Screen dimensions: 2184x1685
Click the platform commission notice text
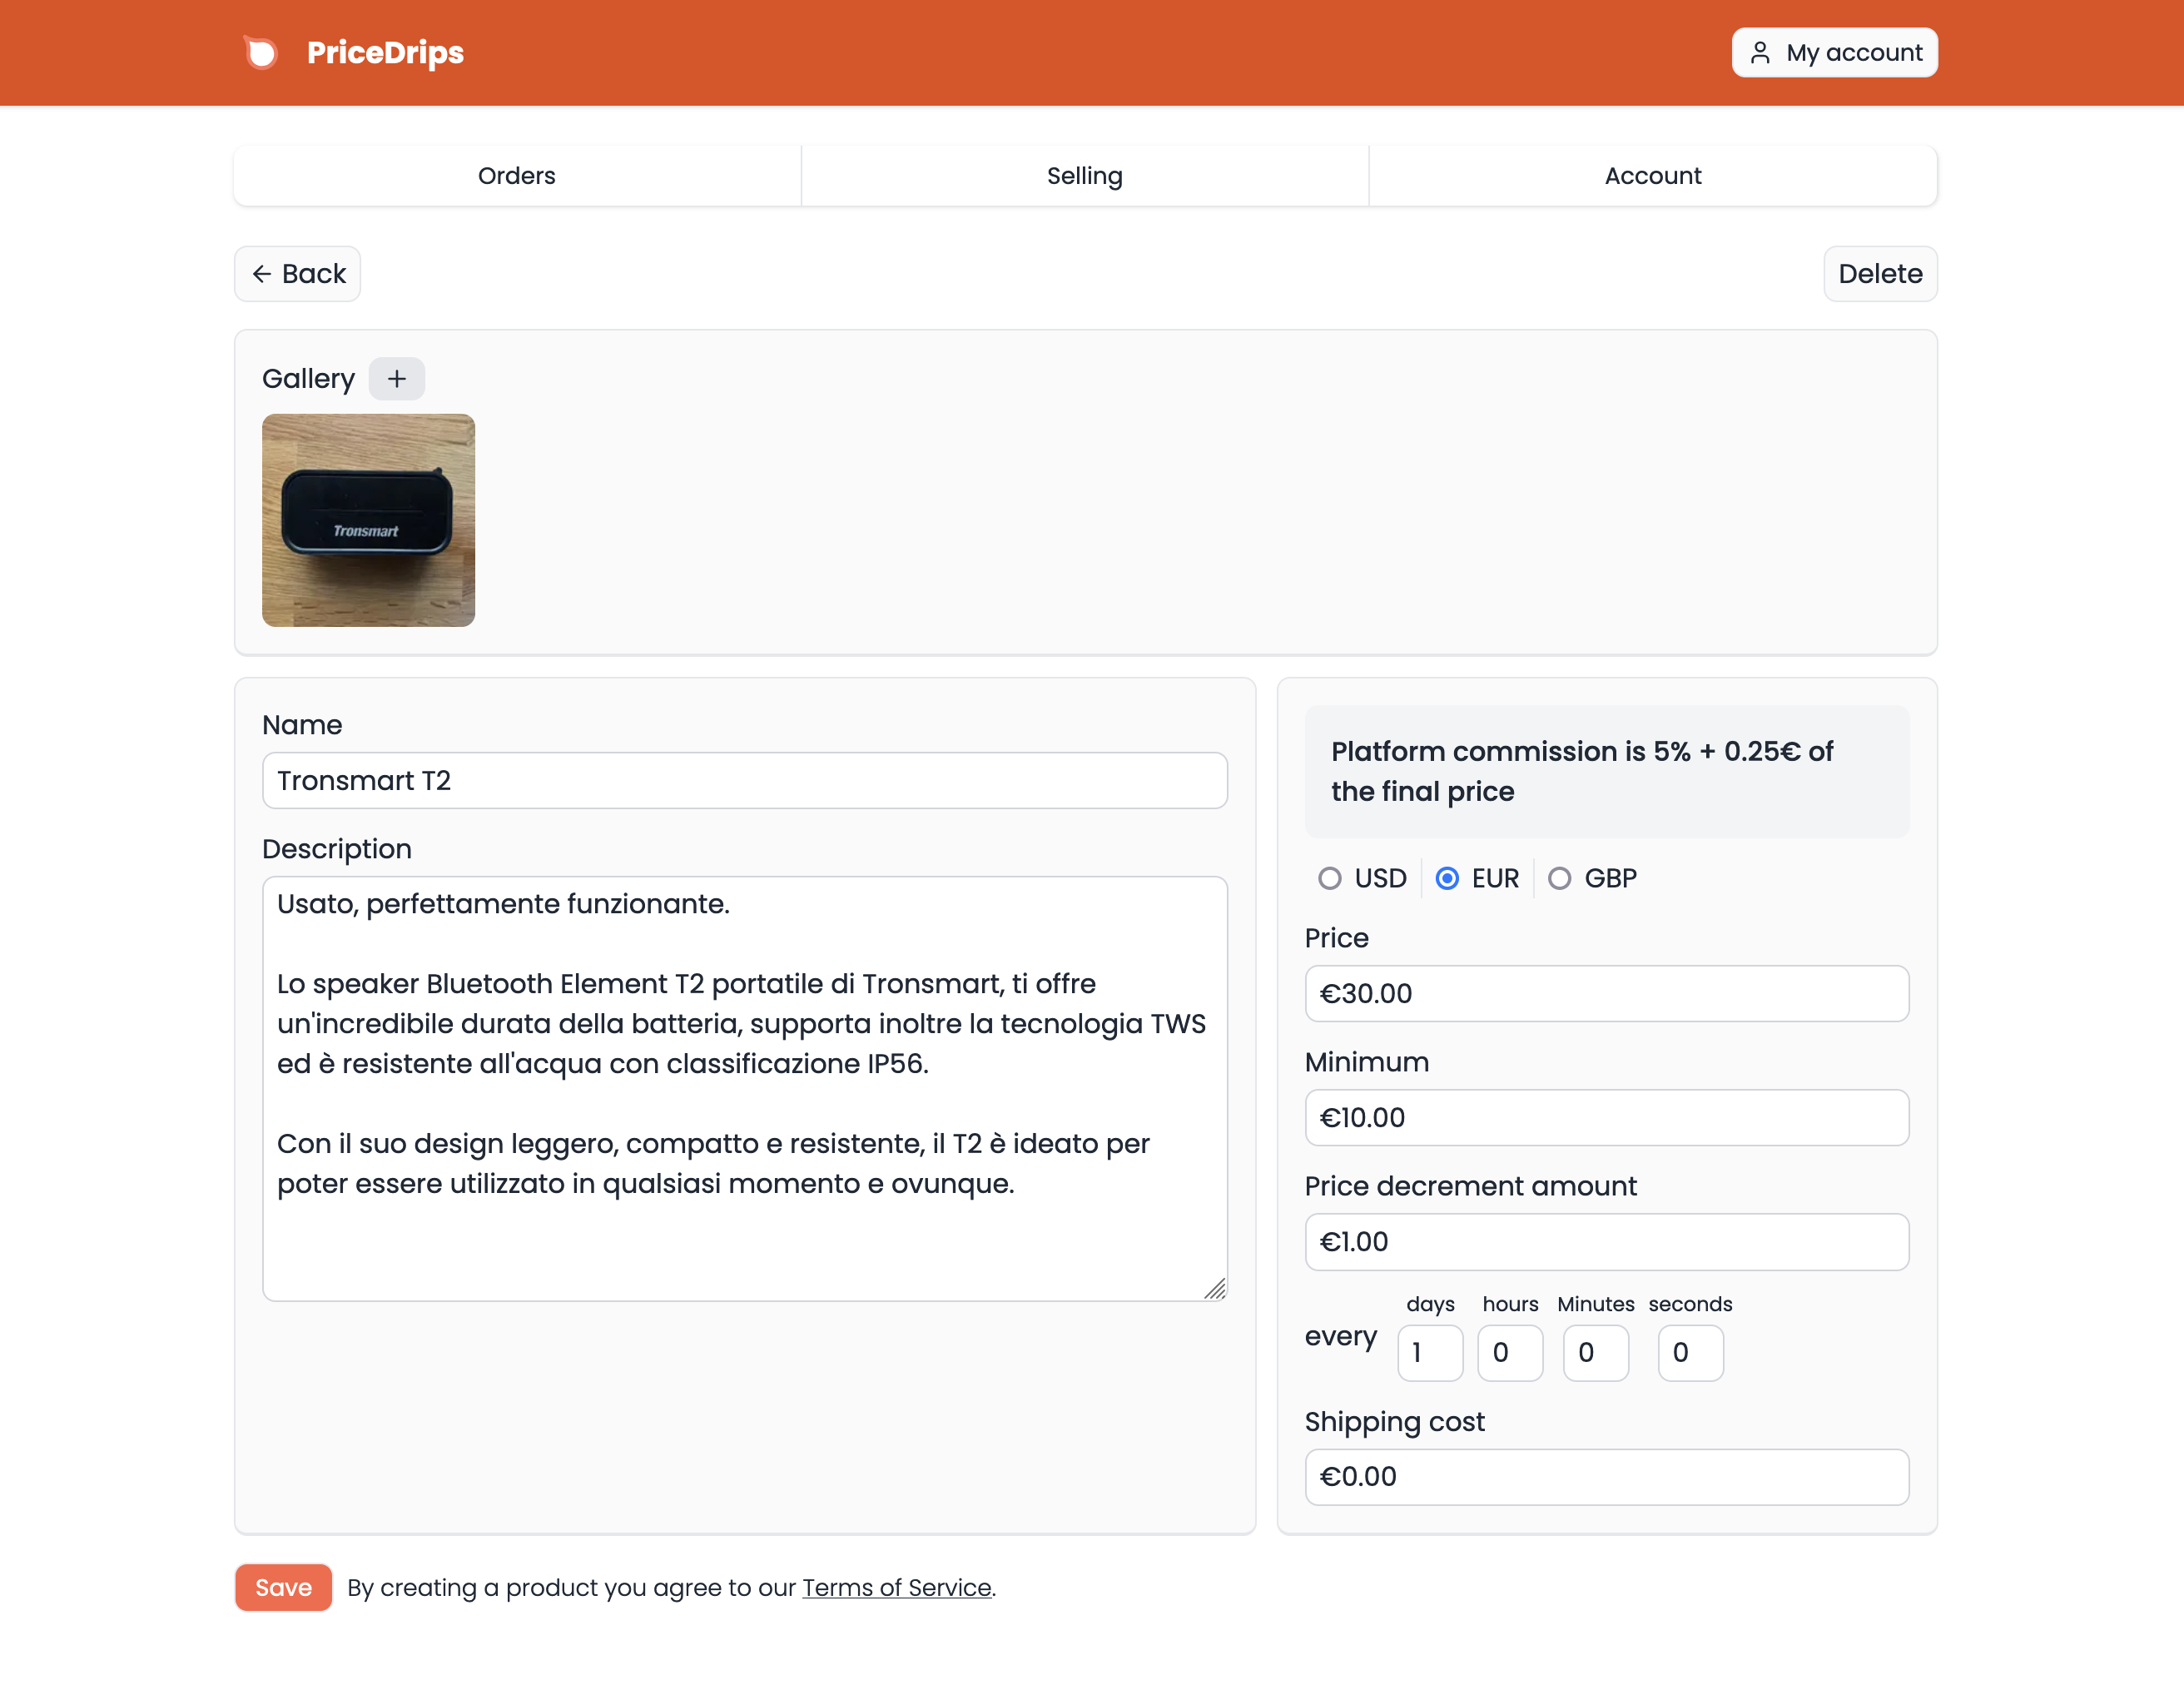pyautogui.click(x=1582, y=772)
